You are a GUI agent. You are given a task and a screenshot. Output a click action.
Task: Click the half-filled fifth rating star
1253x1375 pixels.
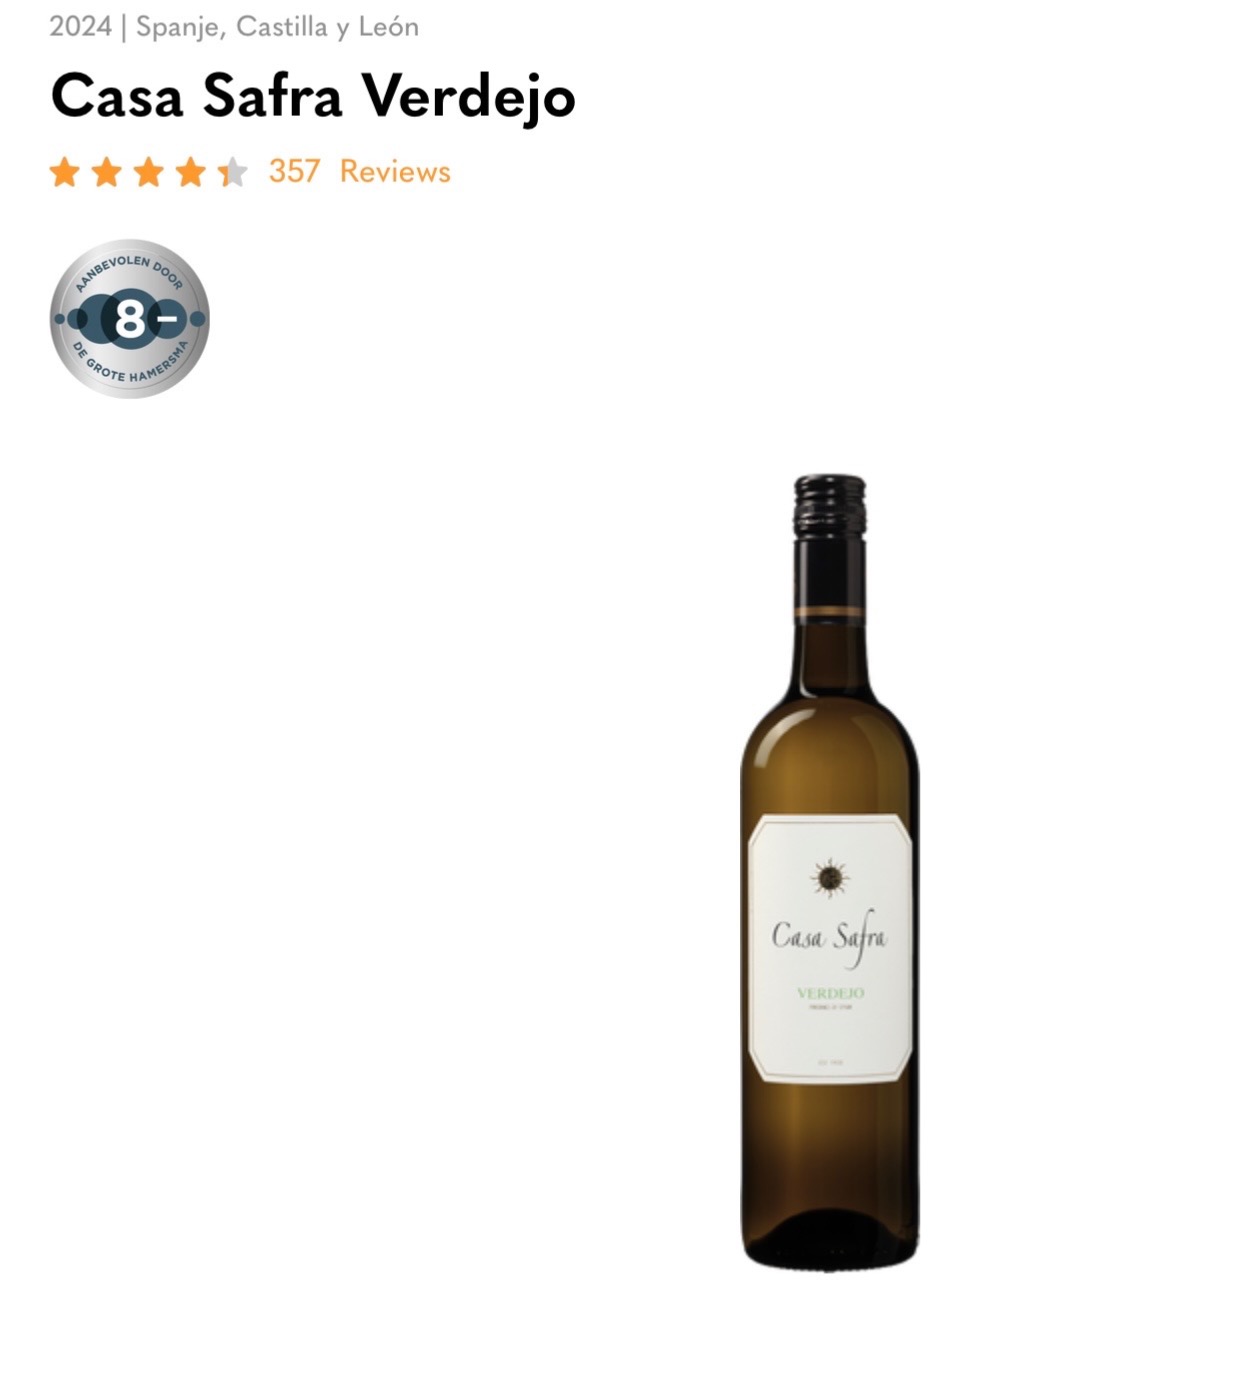point(232,172)
